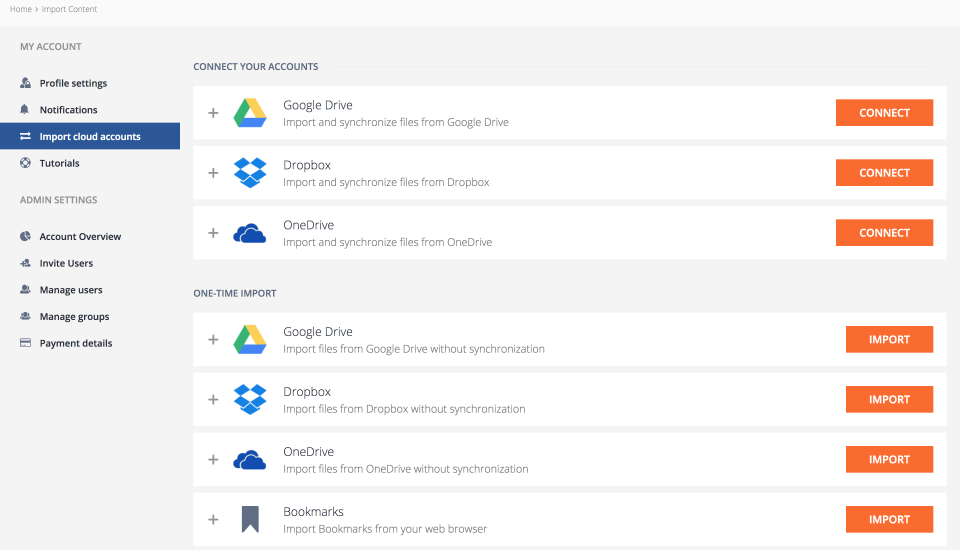Select Import cloud accounts menu item
Viewport: 960px width, 550px height.
(x=89, y=137)
